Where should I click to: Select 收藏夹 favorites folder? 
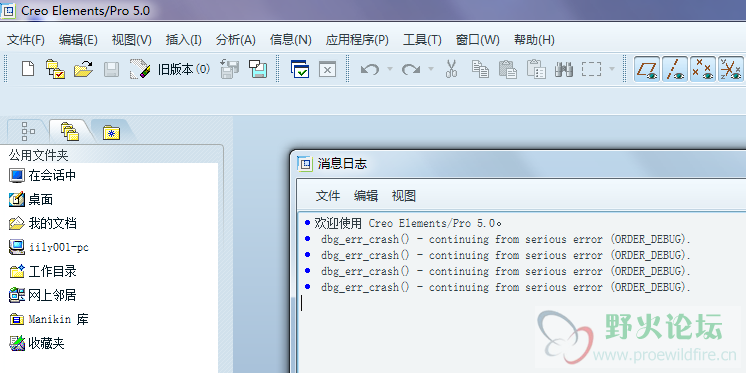(x=37, y=343)
